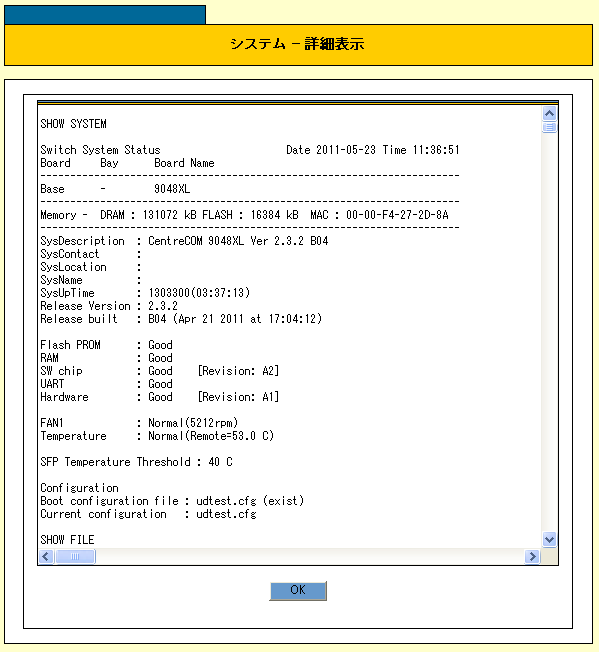Click the Boot configuration file udtest.cfg entry
The height and width of the screenshot is (652, 599).
(172, 501)
